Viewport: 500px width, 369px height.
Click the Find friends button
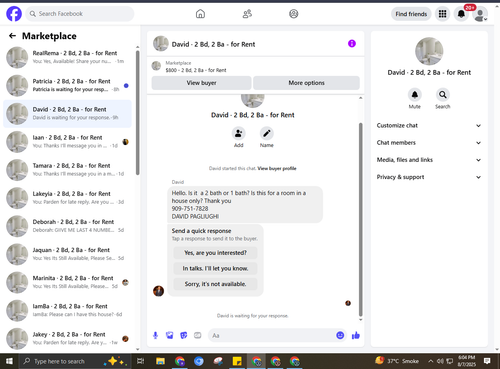411,14
